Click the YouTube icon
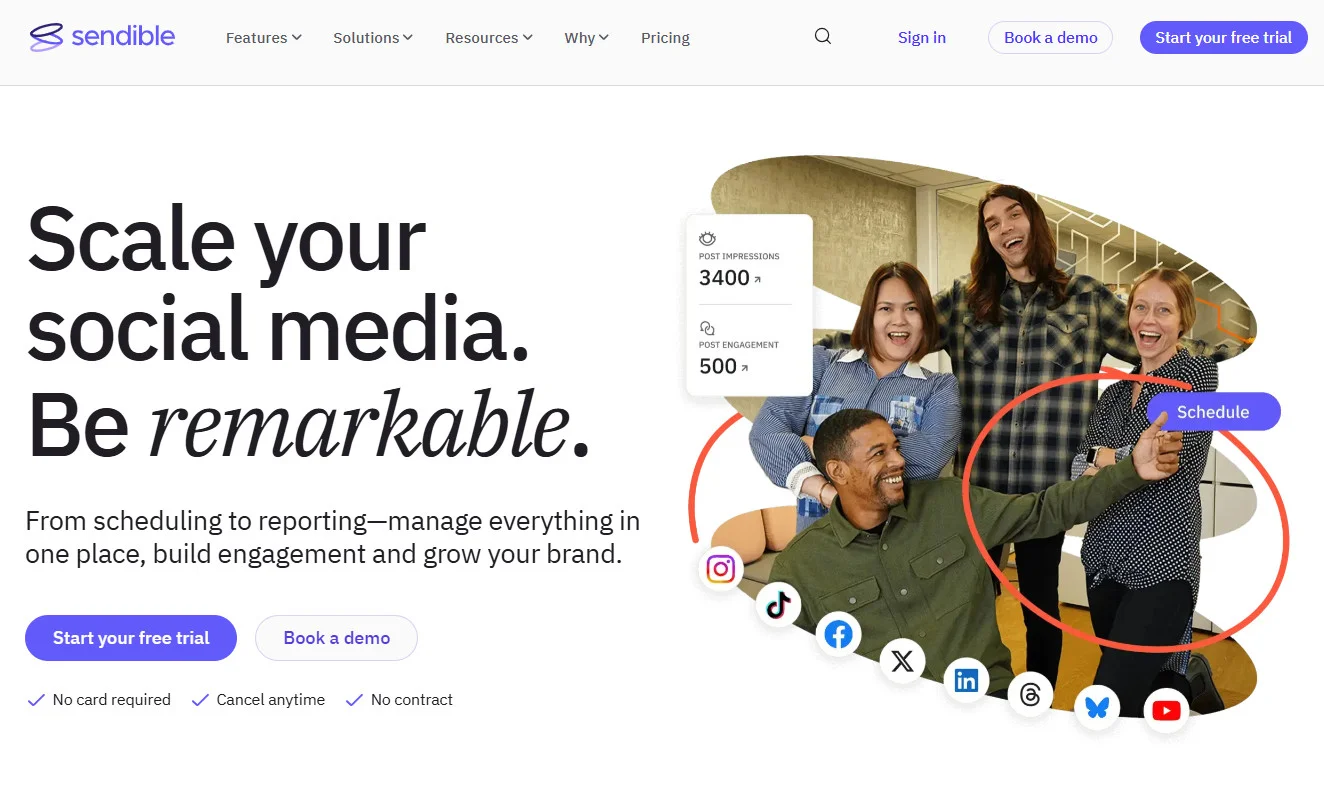The width and height of the screenshot is (1324, 811). click(1166, 711)
